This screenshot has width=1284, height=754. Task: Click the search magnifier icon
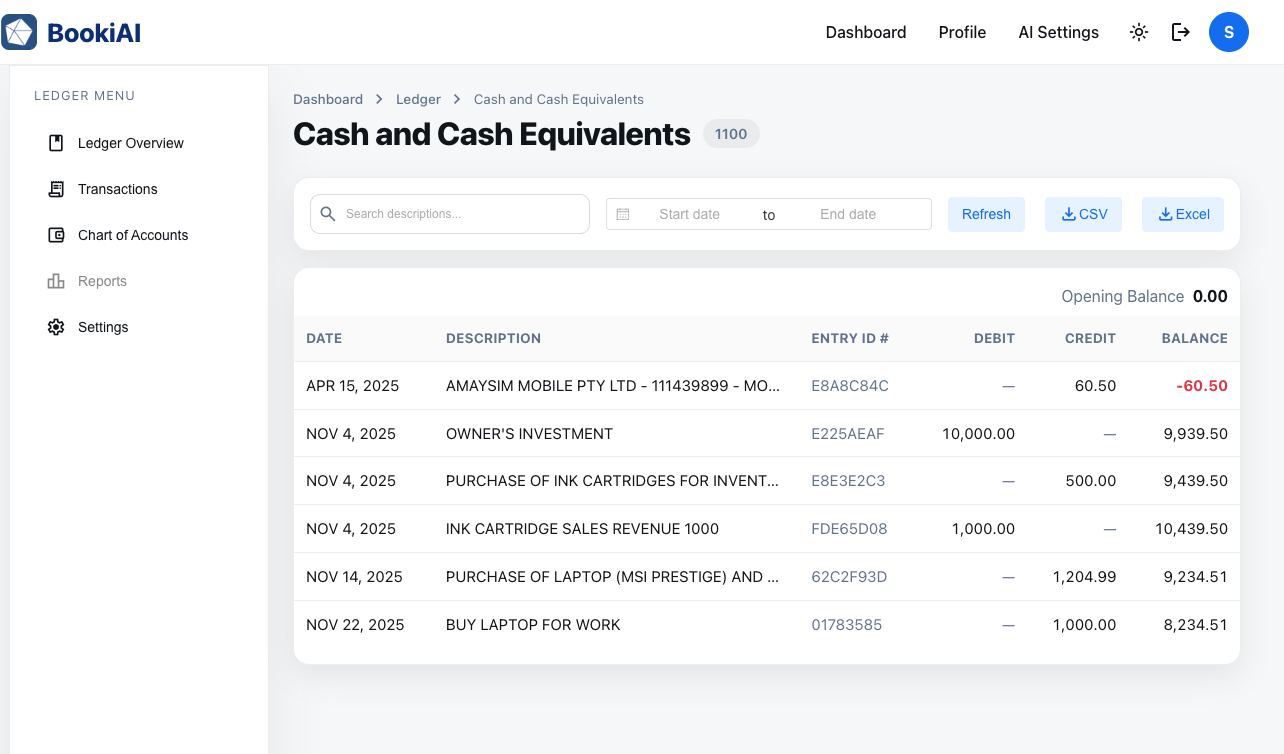[x=328, y=213]
